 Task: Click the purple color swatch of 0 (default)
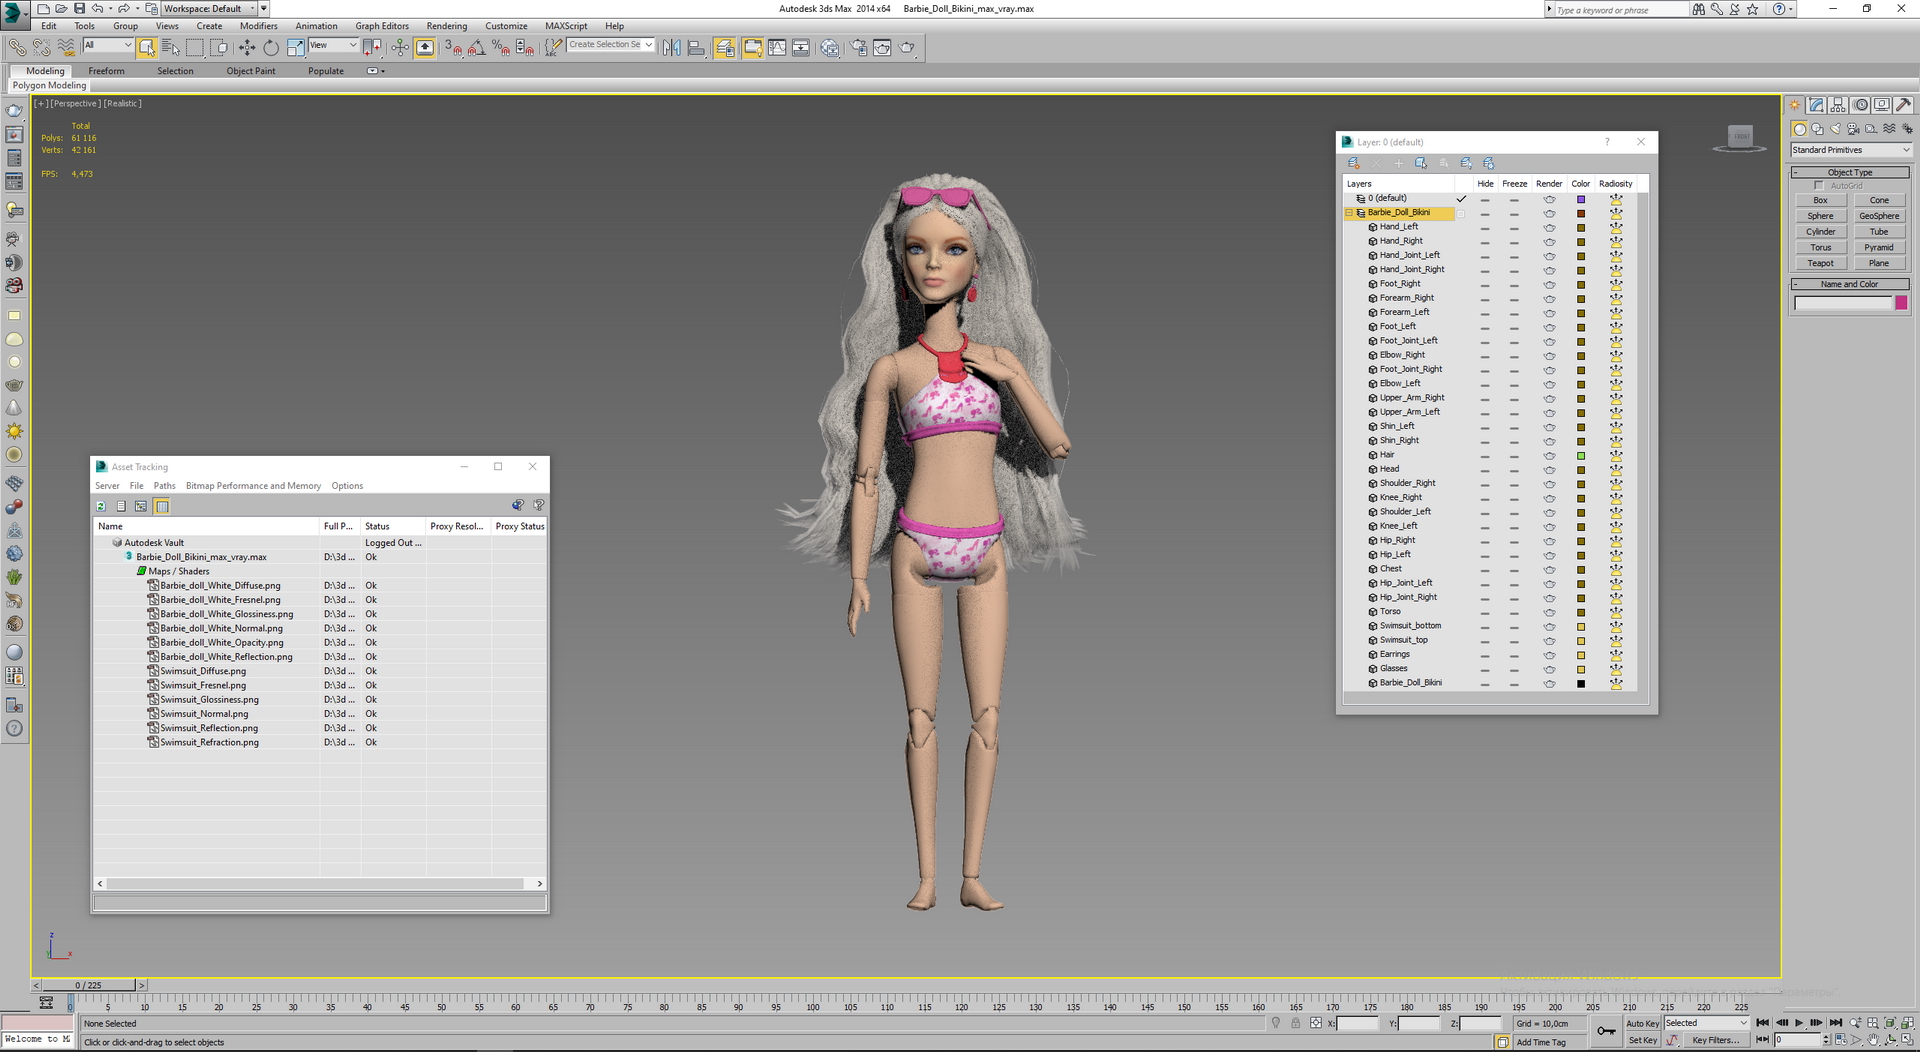1580,199
